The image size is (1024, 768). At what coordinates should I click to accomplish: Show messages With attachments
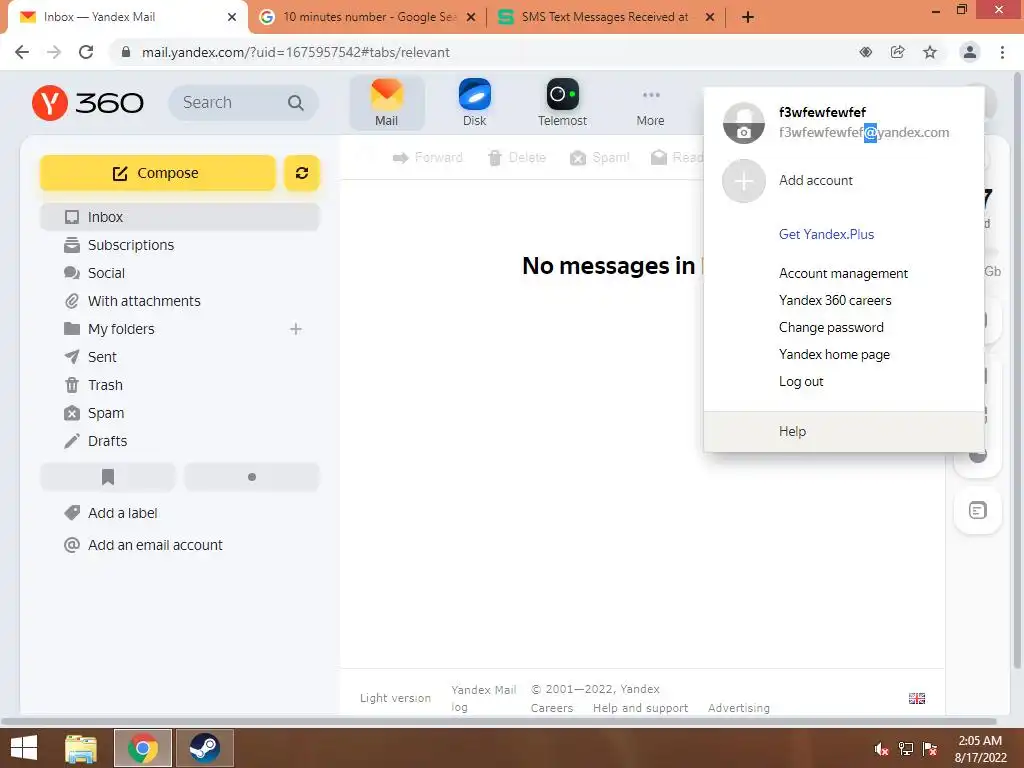point(144,301)
